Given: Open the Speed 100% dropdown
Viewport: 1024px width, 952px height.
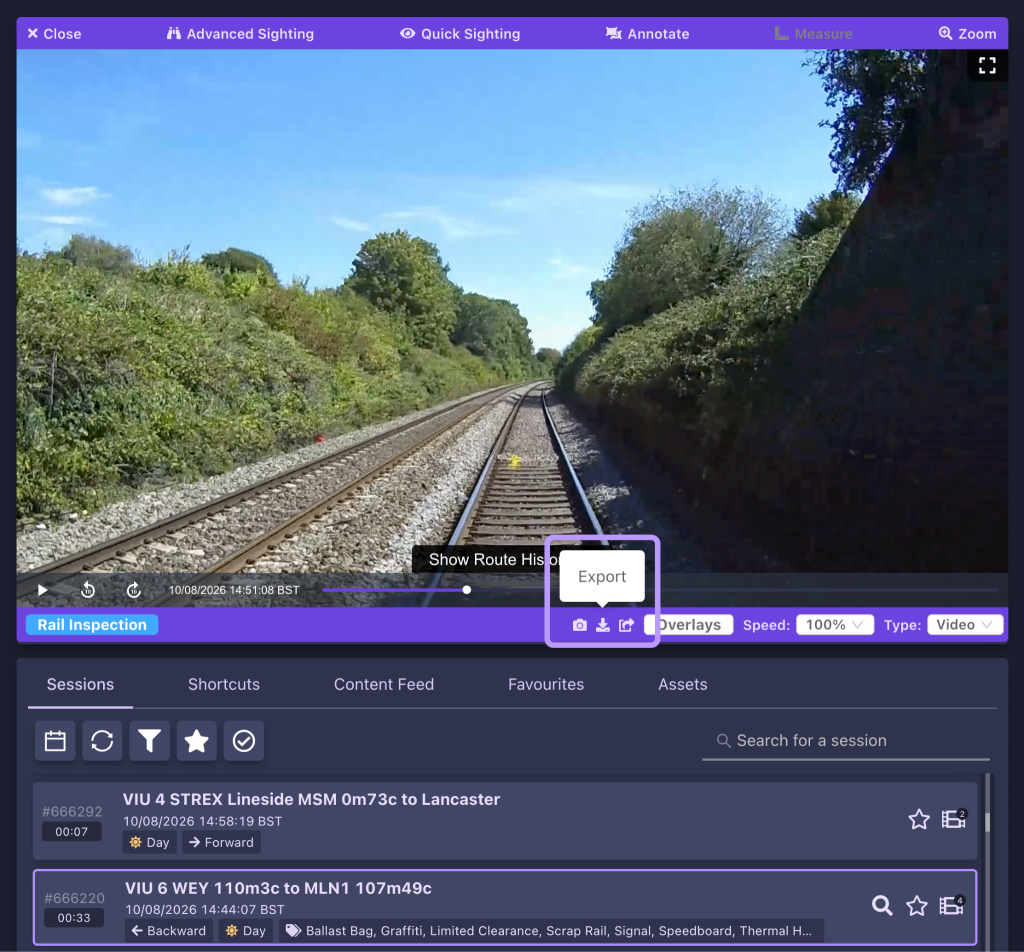Looking at the screenshot, I should (x=835, y=625).
